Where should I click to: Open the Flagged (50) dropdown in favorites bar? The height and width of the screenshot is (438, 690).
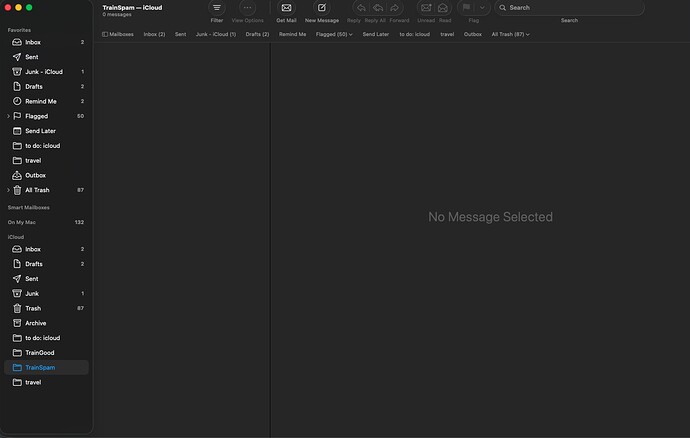point(334,34)
